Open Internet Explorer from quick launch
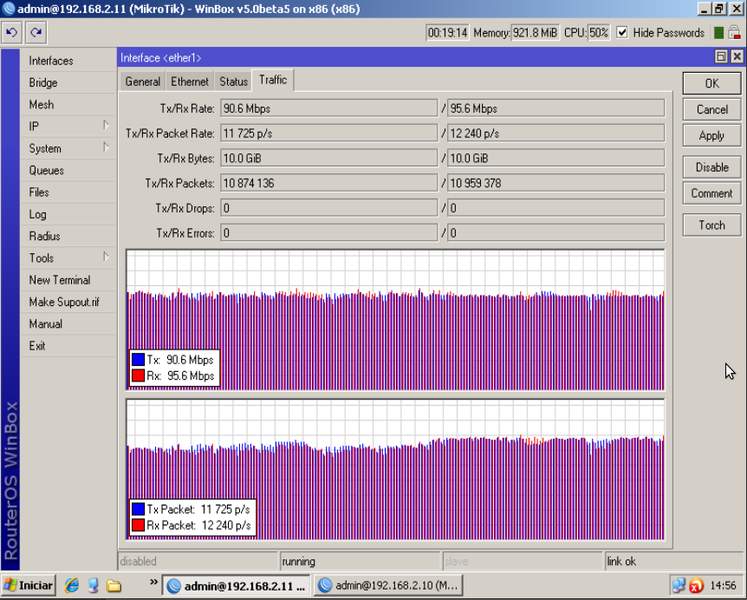The width and height of the screenshot is (747, 600). pos(72,585)
